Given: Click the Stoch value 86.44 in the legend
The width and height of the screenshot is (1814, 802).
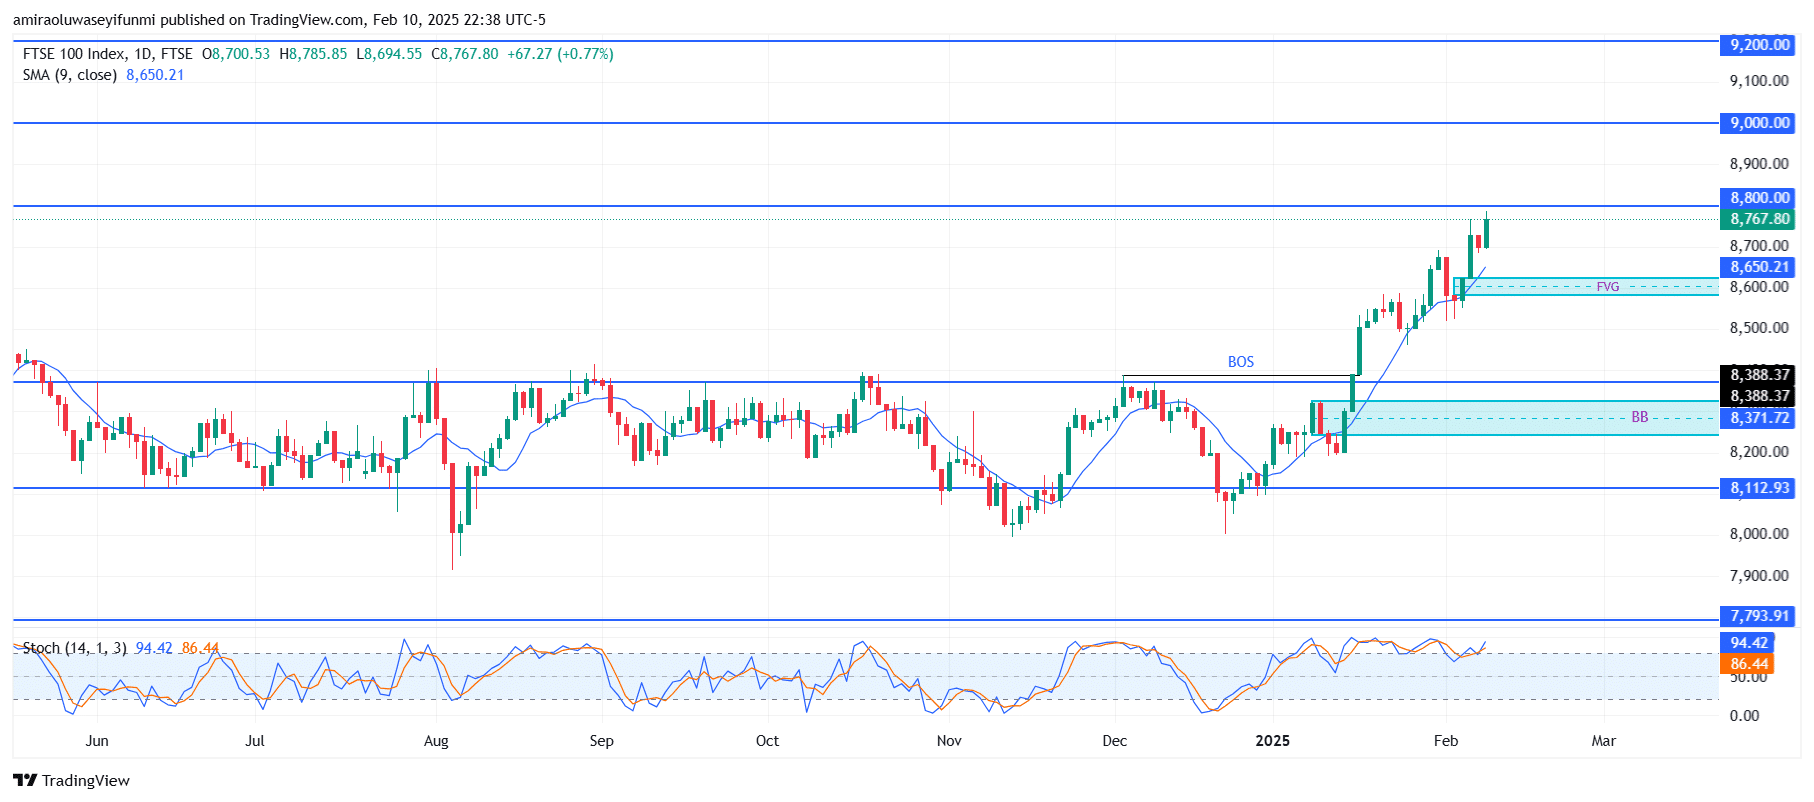Looking at the screenshot, I should 200,648.
